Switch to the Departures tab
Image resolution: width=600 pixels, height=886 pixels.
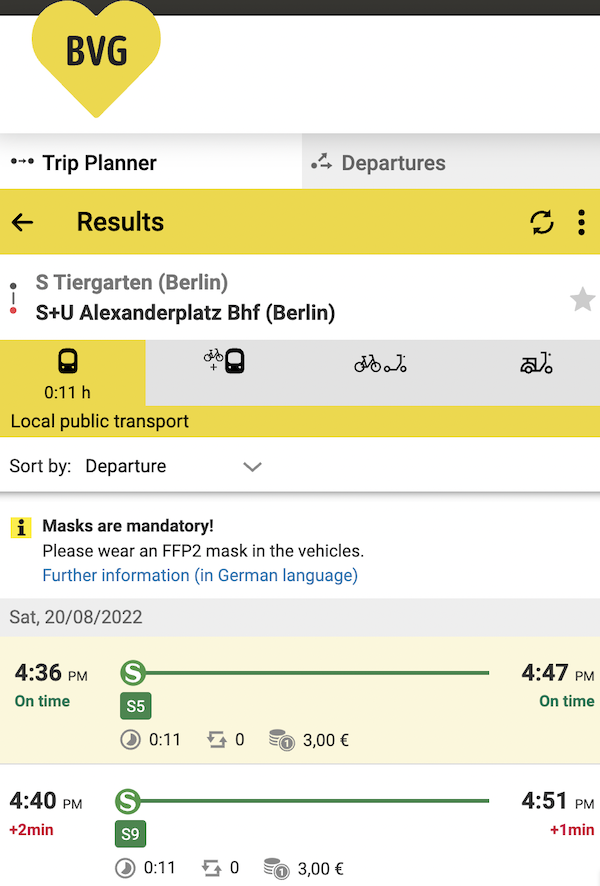click(451, 163)
